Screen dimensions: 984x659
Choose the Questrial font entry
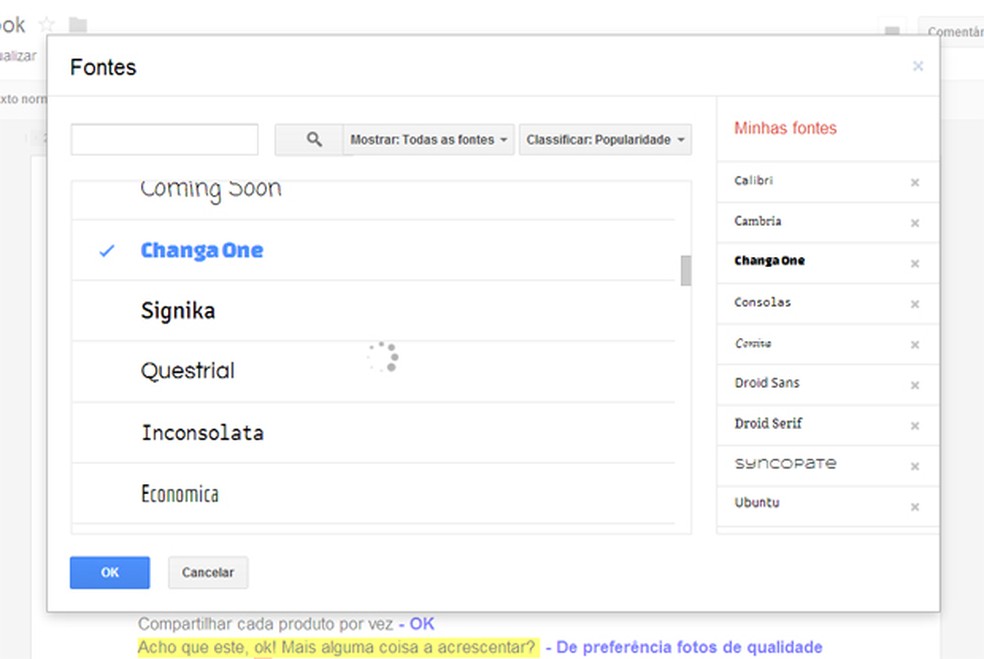188,371
